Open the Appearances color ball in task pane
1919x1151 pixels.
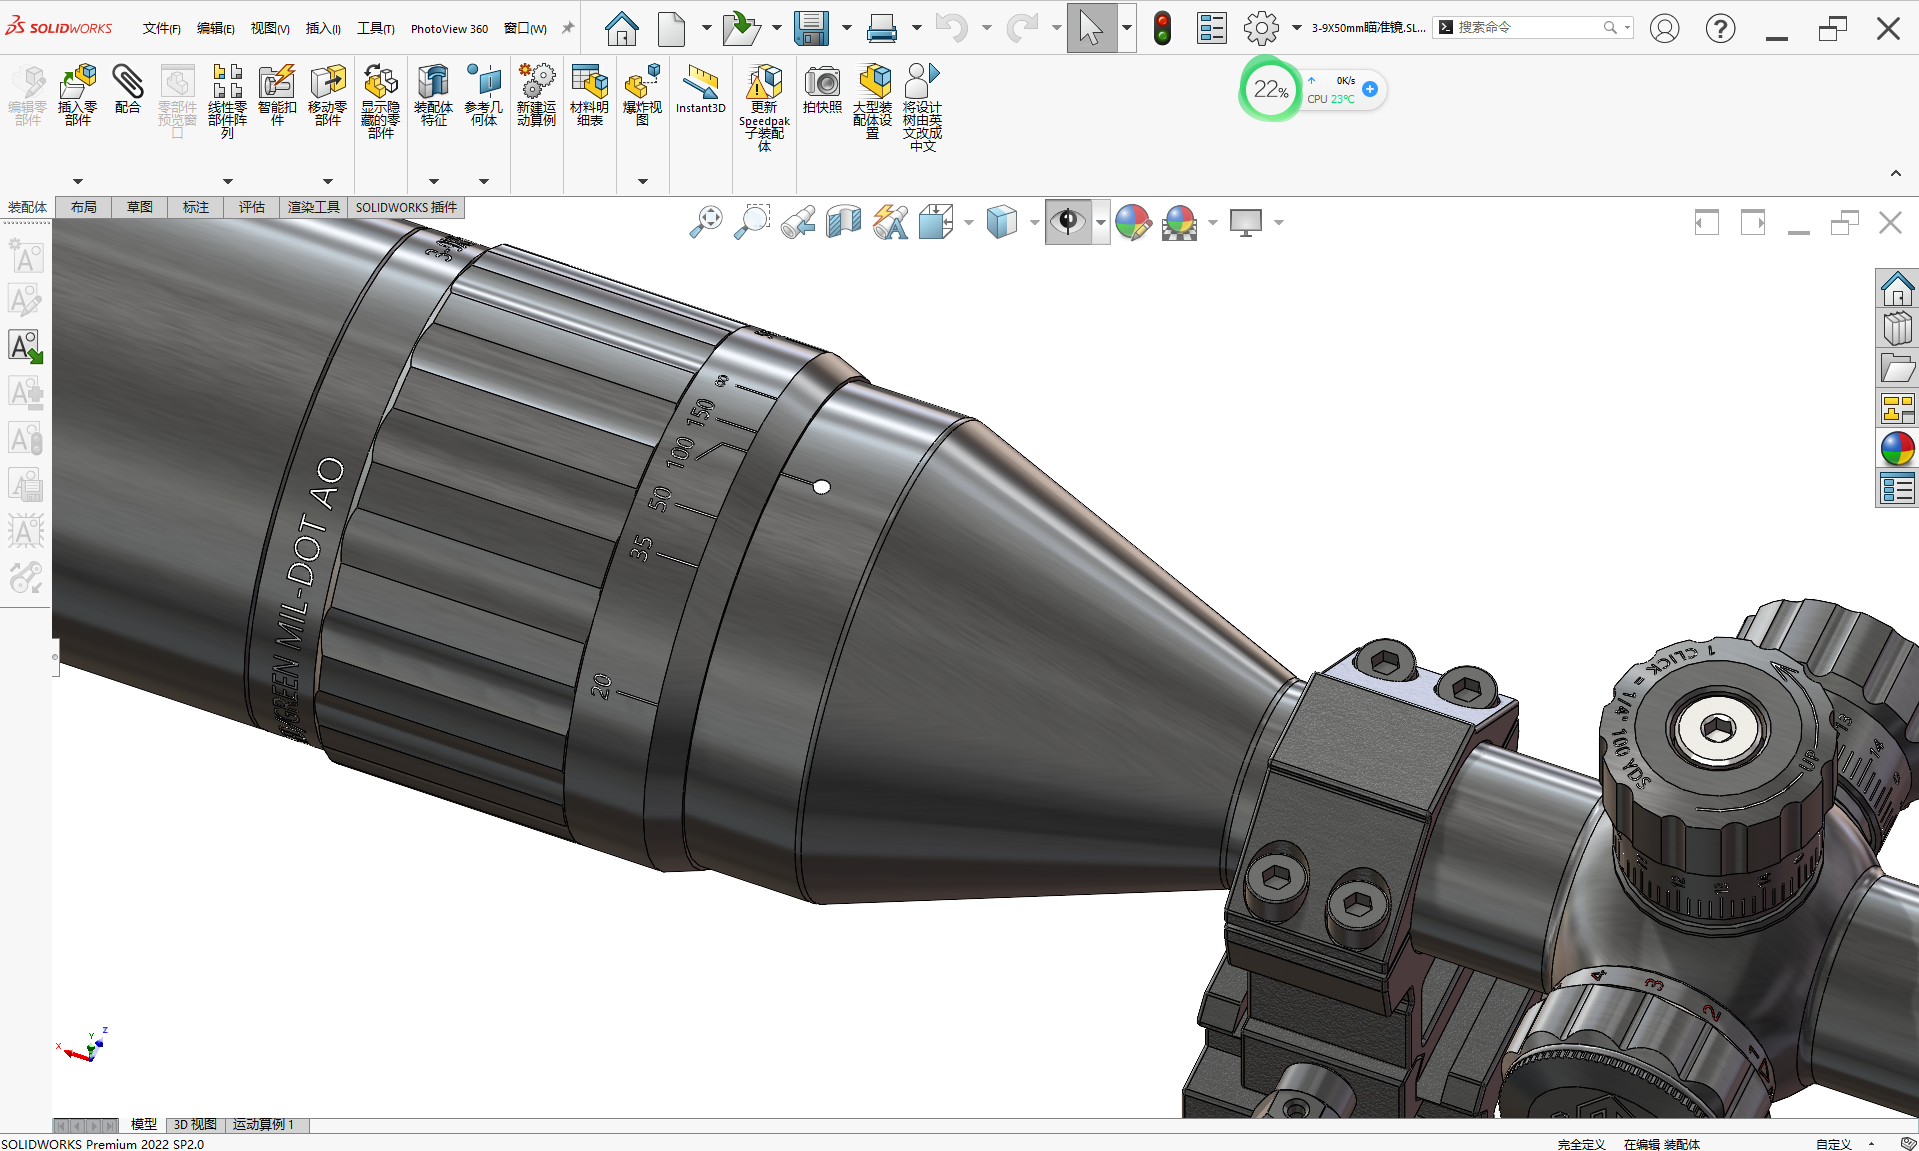[1897, 449]
